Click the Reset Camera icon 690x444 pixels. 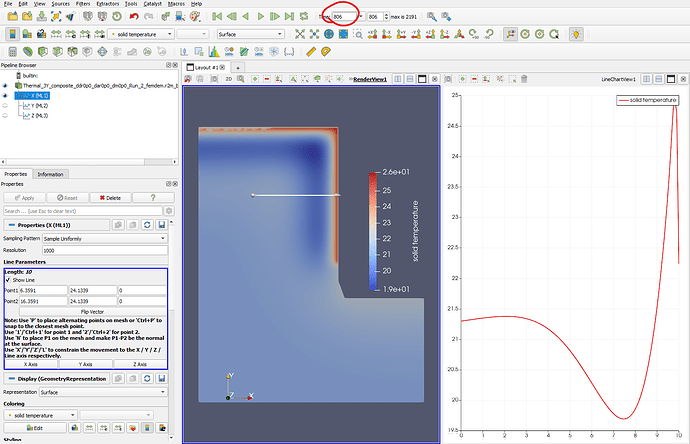[302, 34]
